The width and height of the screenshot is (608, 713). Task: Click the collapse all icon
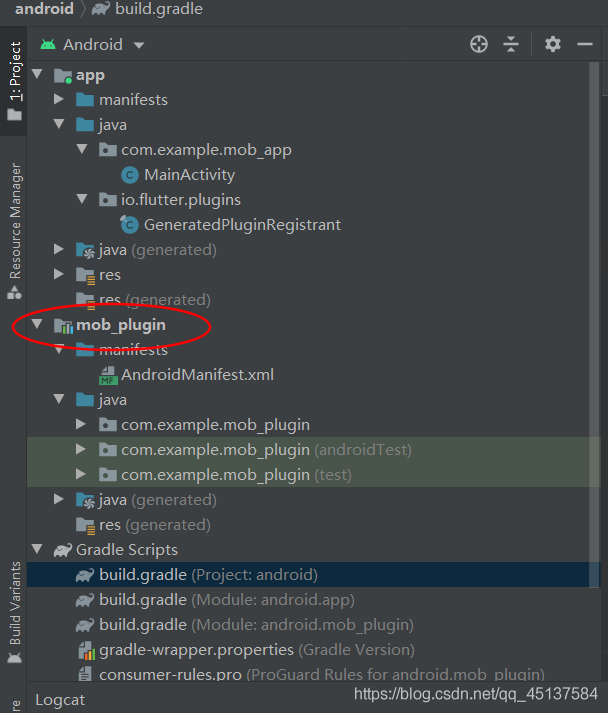[511, 44]
